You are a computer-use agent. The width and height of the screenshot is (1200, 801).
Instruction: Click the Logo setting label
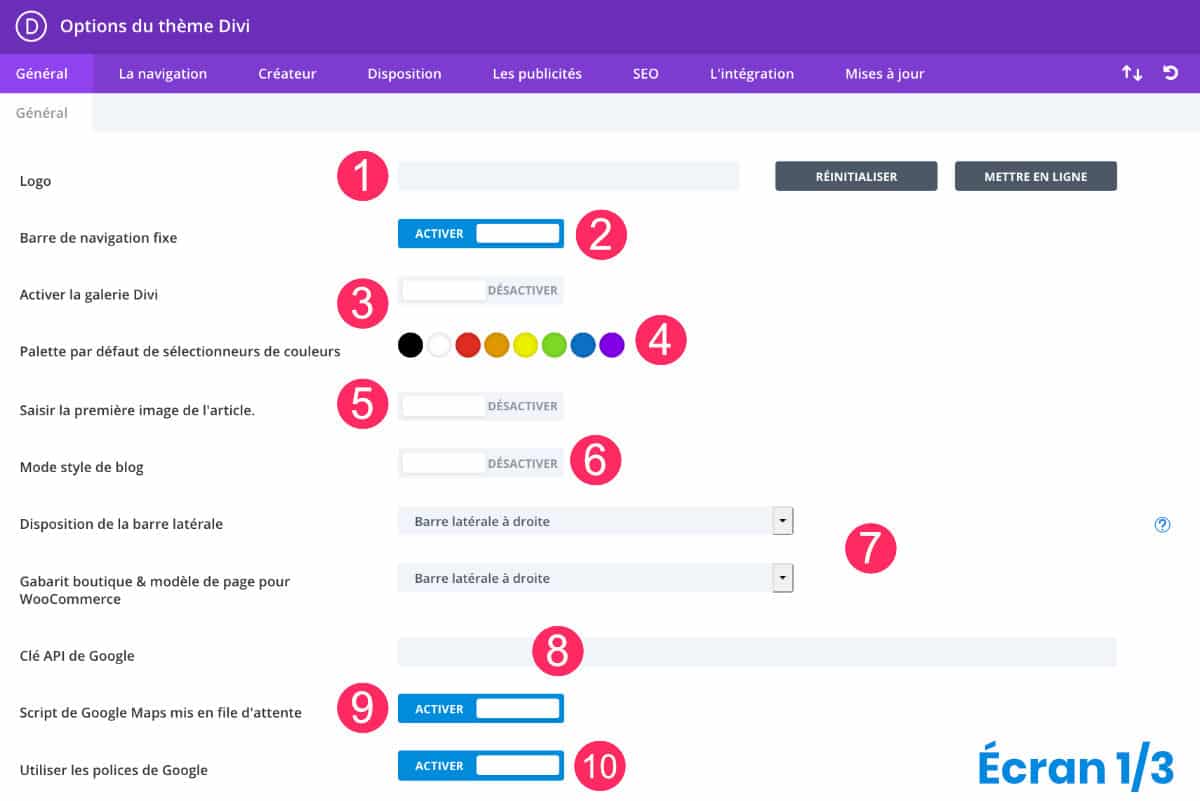[35, 181]
